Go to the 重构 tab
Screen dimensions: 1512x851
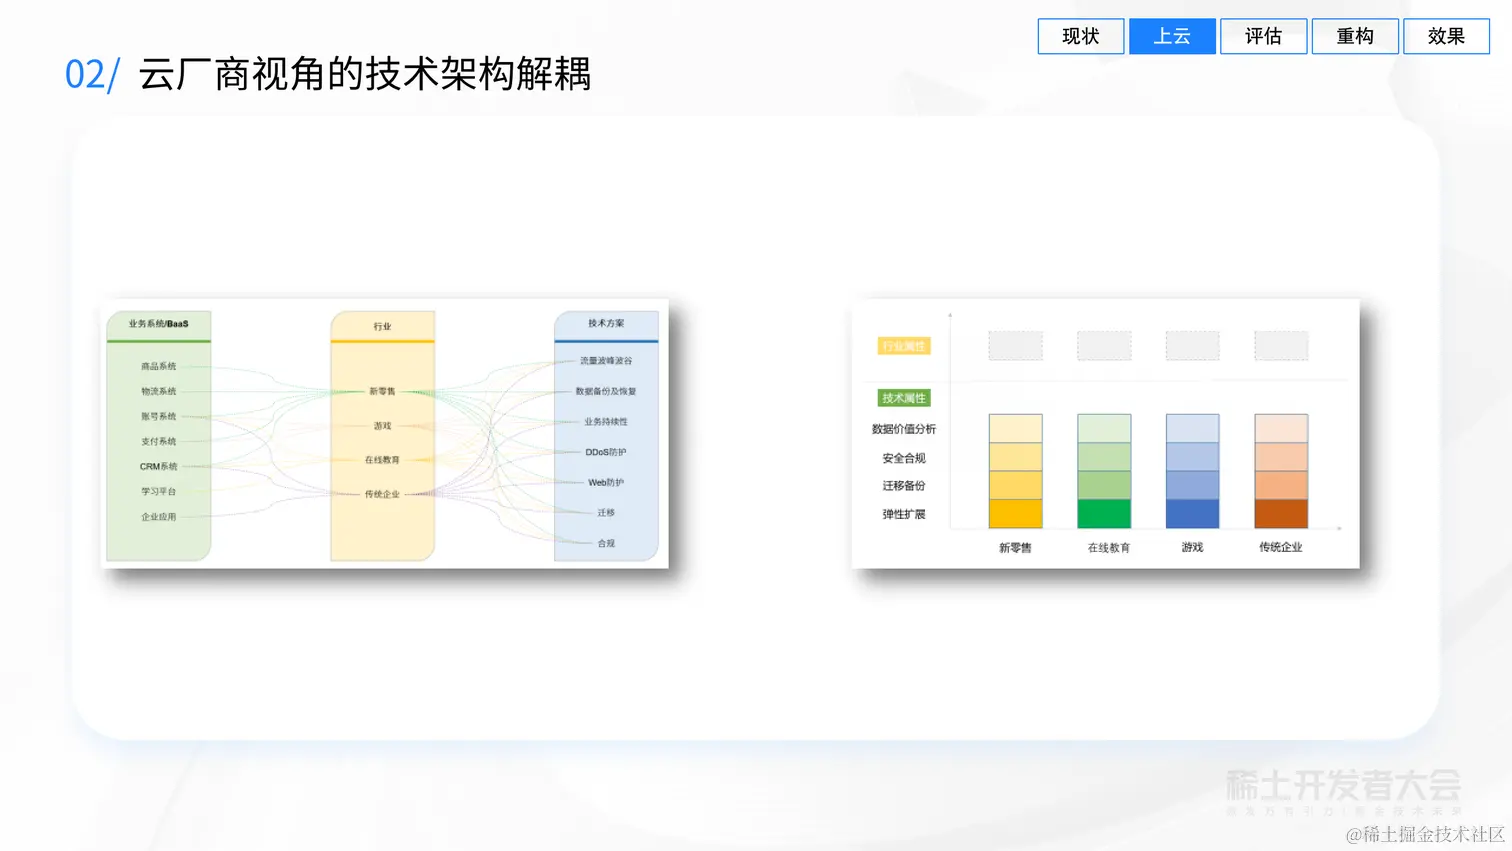pyautogui.click(x=1355, y=36)
